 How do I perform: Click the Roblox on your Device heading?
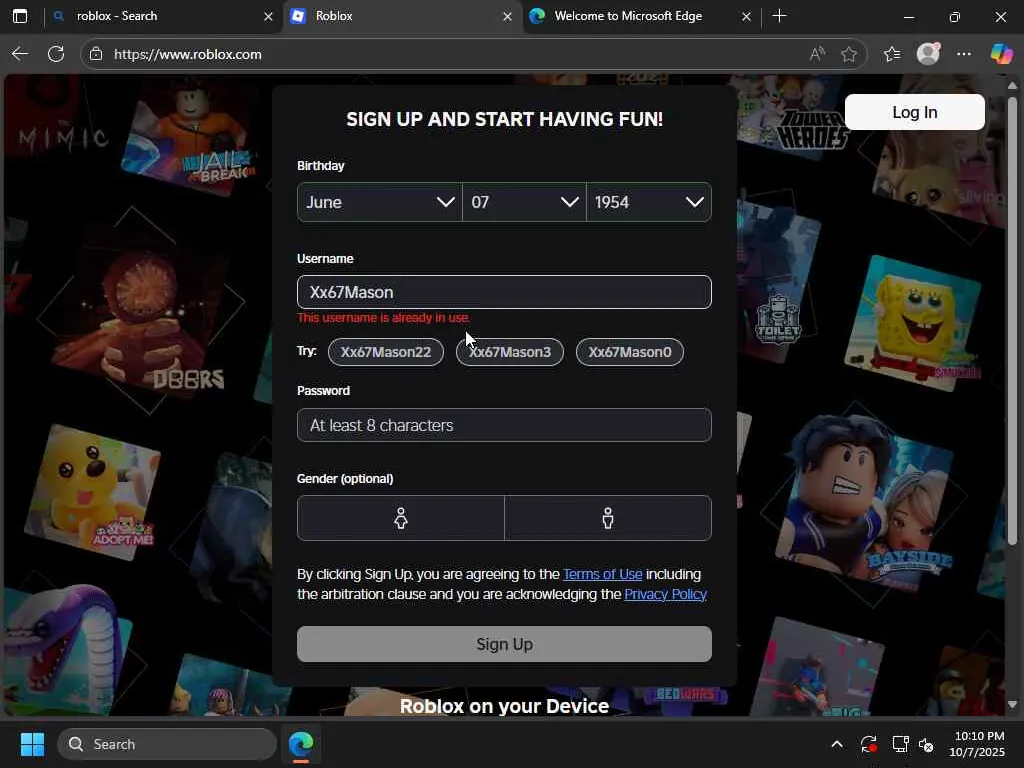504,706
